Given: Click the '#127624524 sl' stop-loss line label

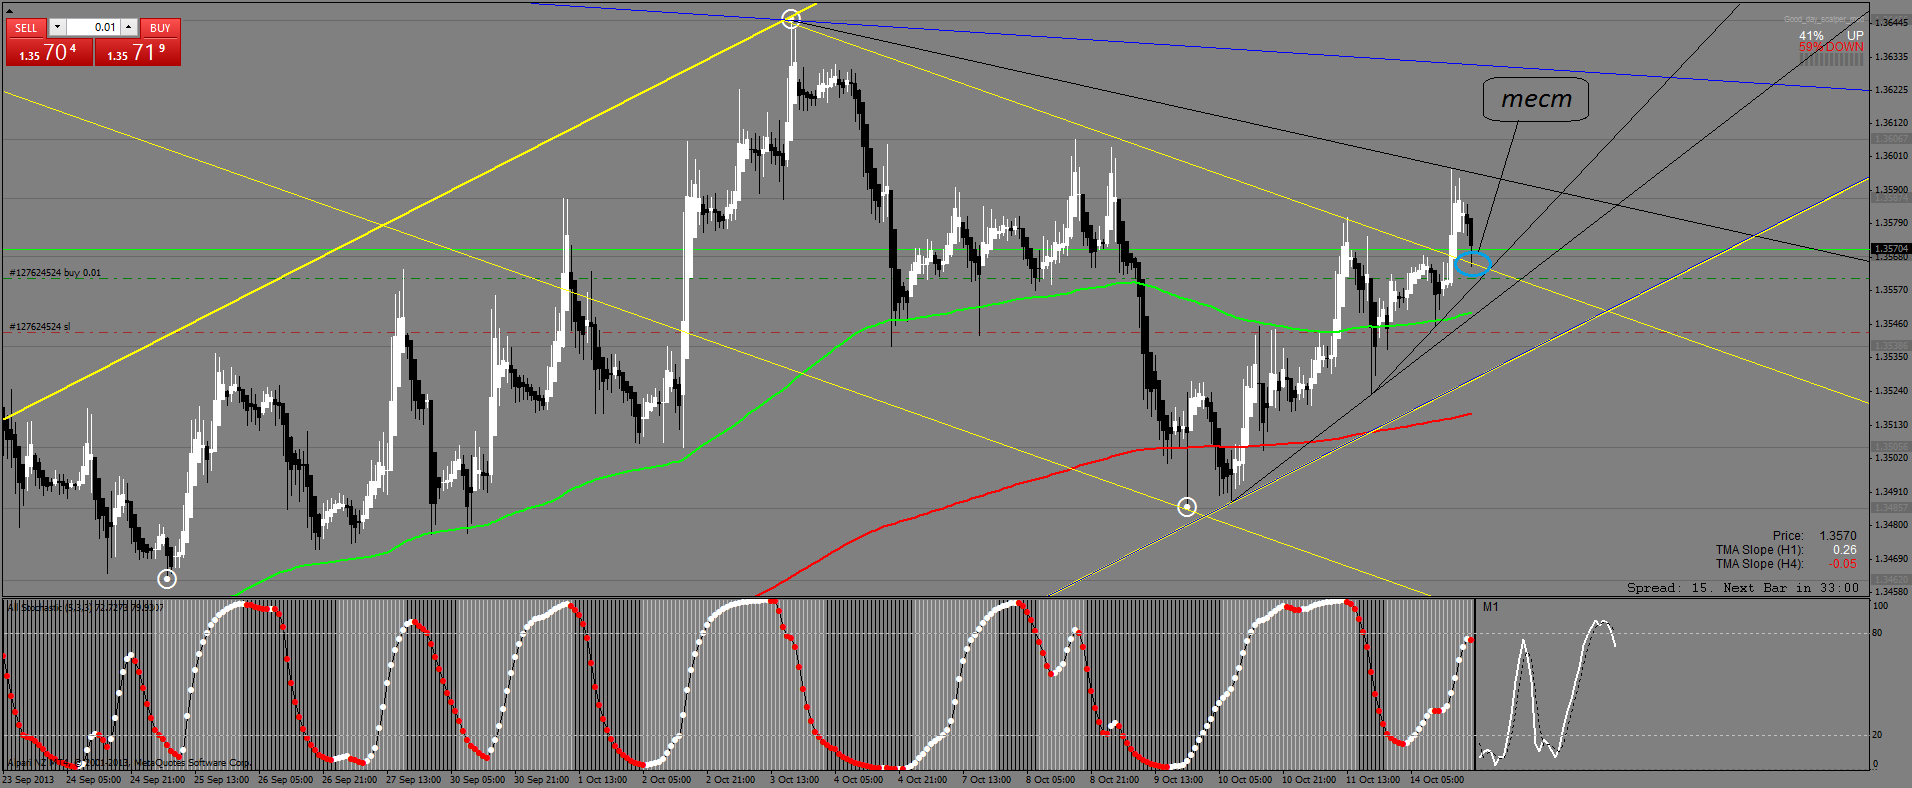Looking at the screenshot, I should click(x=40, y=327).
